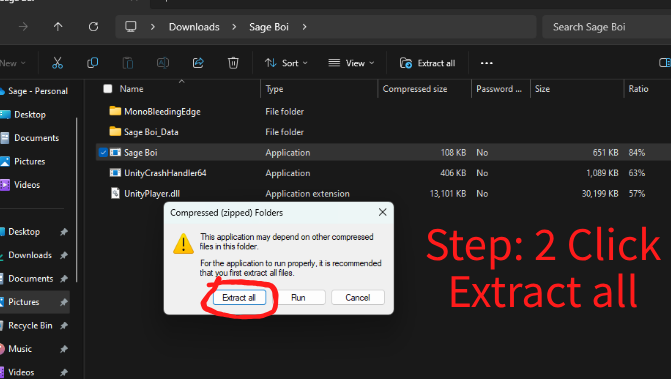Screen dimensions: 671x379
Task: Unpin Pictures pin icon in quick access
Action: pyautogui.click(x=64, y=302)
